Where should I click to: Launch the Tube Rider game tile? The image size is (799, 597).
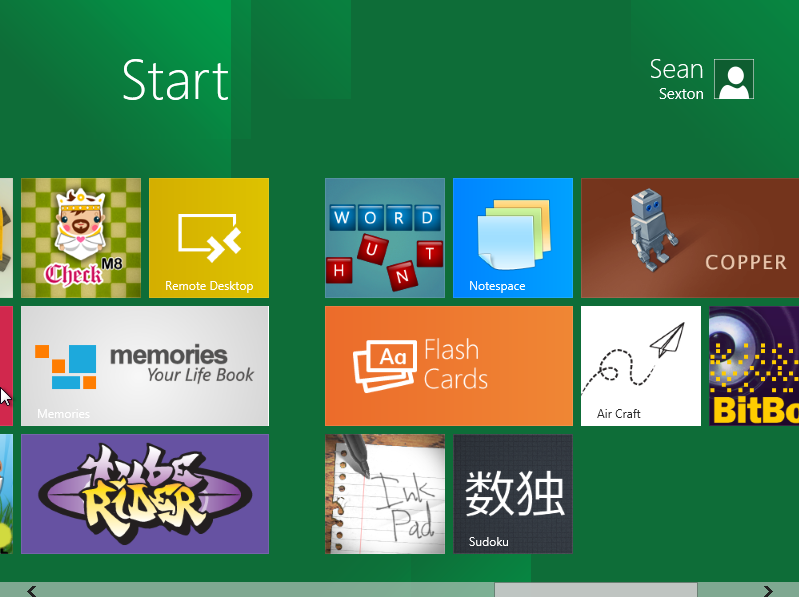(x=145, y=494)
